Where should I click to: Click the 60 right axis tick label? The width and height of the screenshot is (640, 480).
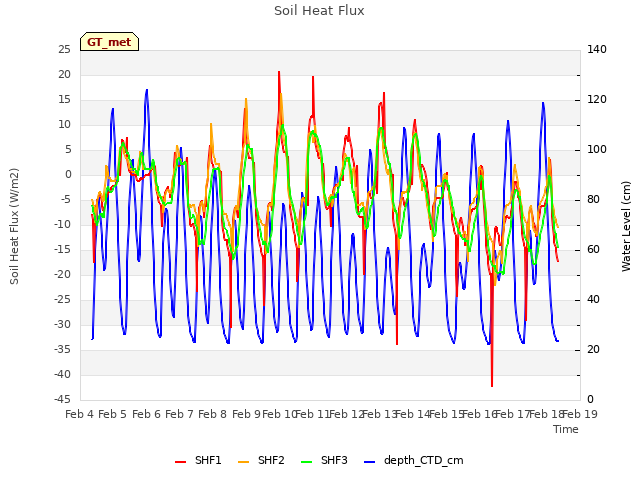click(593, 249)
